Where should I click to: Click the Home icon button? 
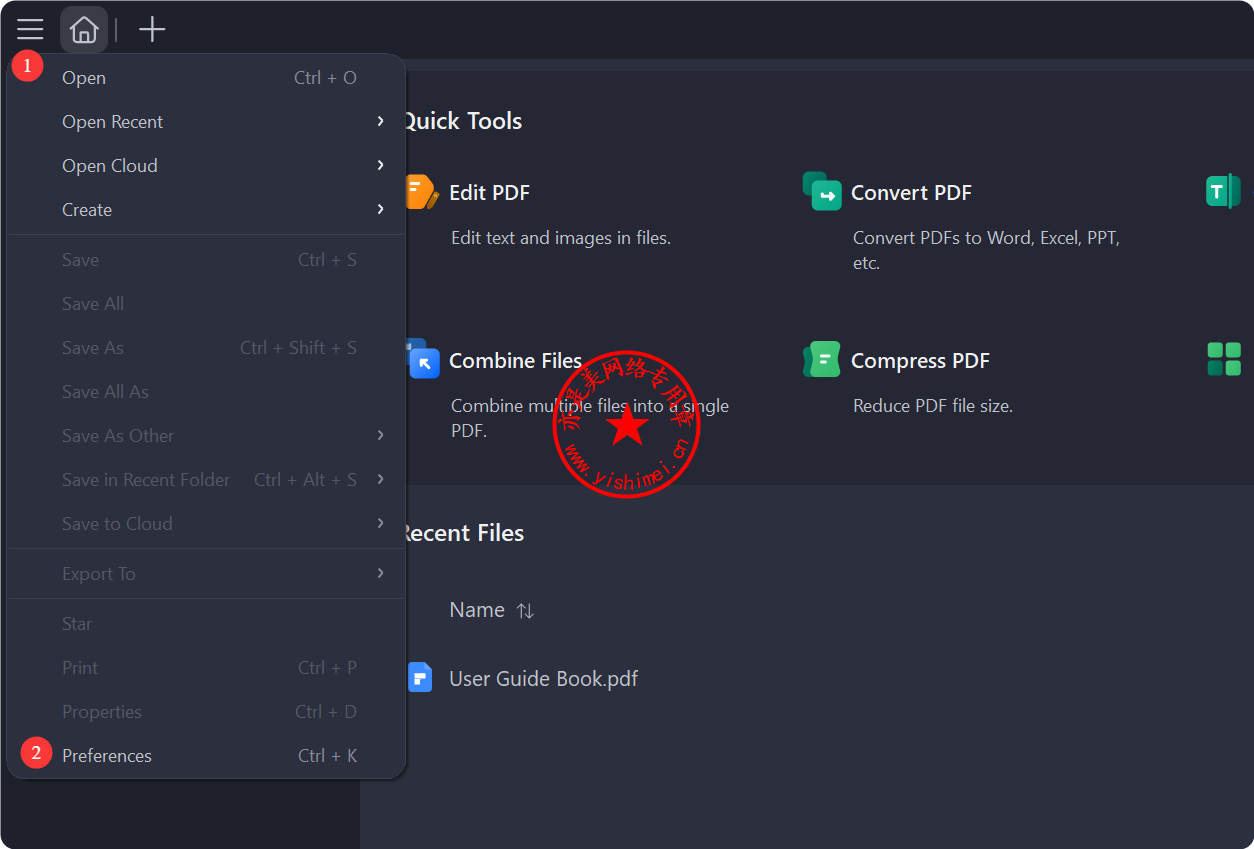pos(84,30)
